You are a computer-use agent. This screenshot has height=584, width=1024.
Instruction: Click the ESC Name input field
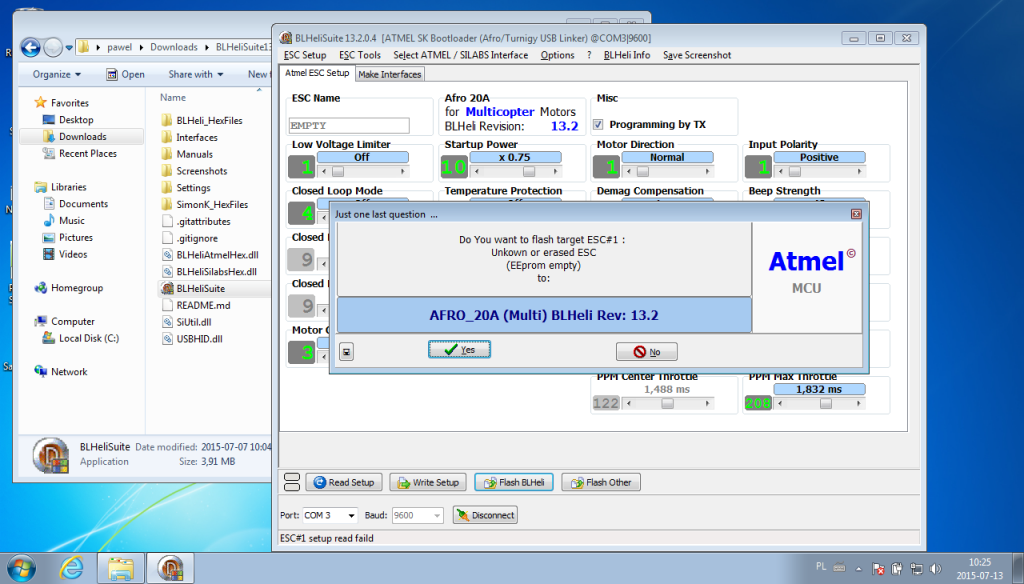(x=350, y=126)
